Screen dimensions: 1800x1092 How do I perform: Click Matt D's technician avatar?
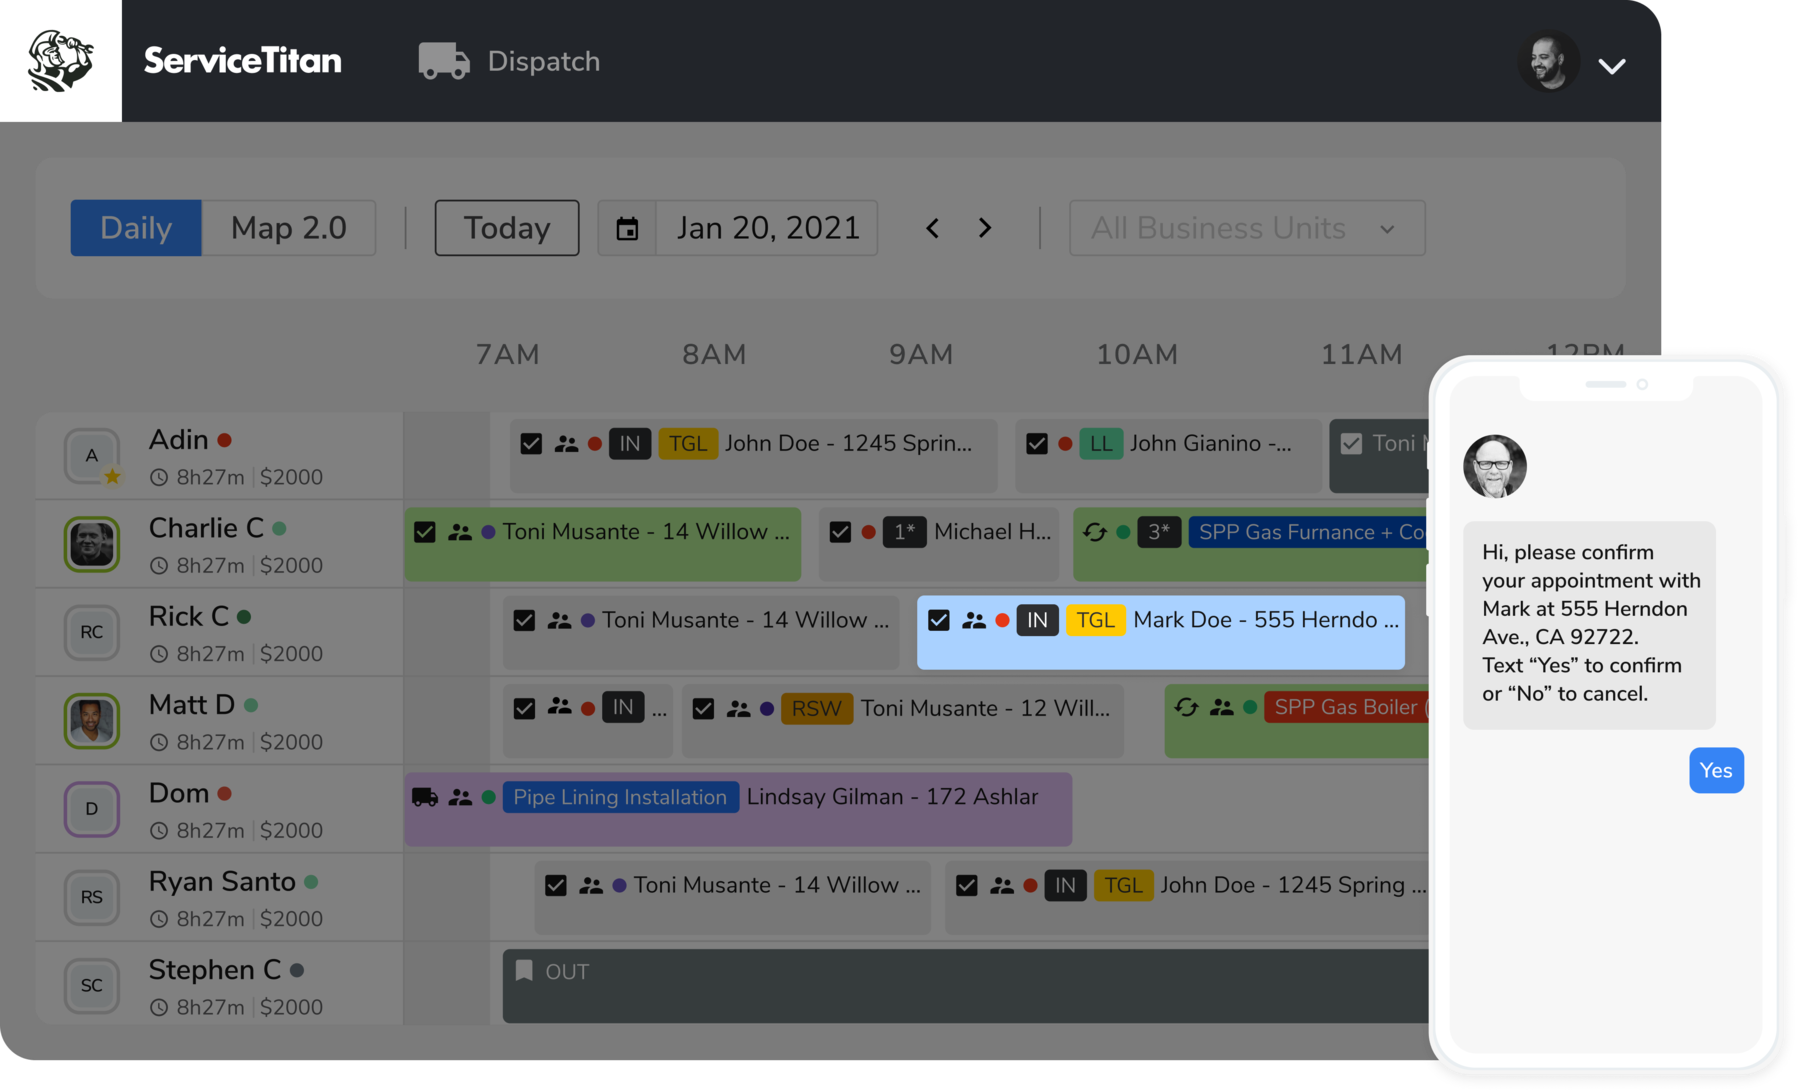92,721
